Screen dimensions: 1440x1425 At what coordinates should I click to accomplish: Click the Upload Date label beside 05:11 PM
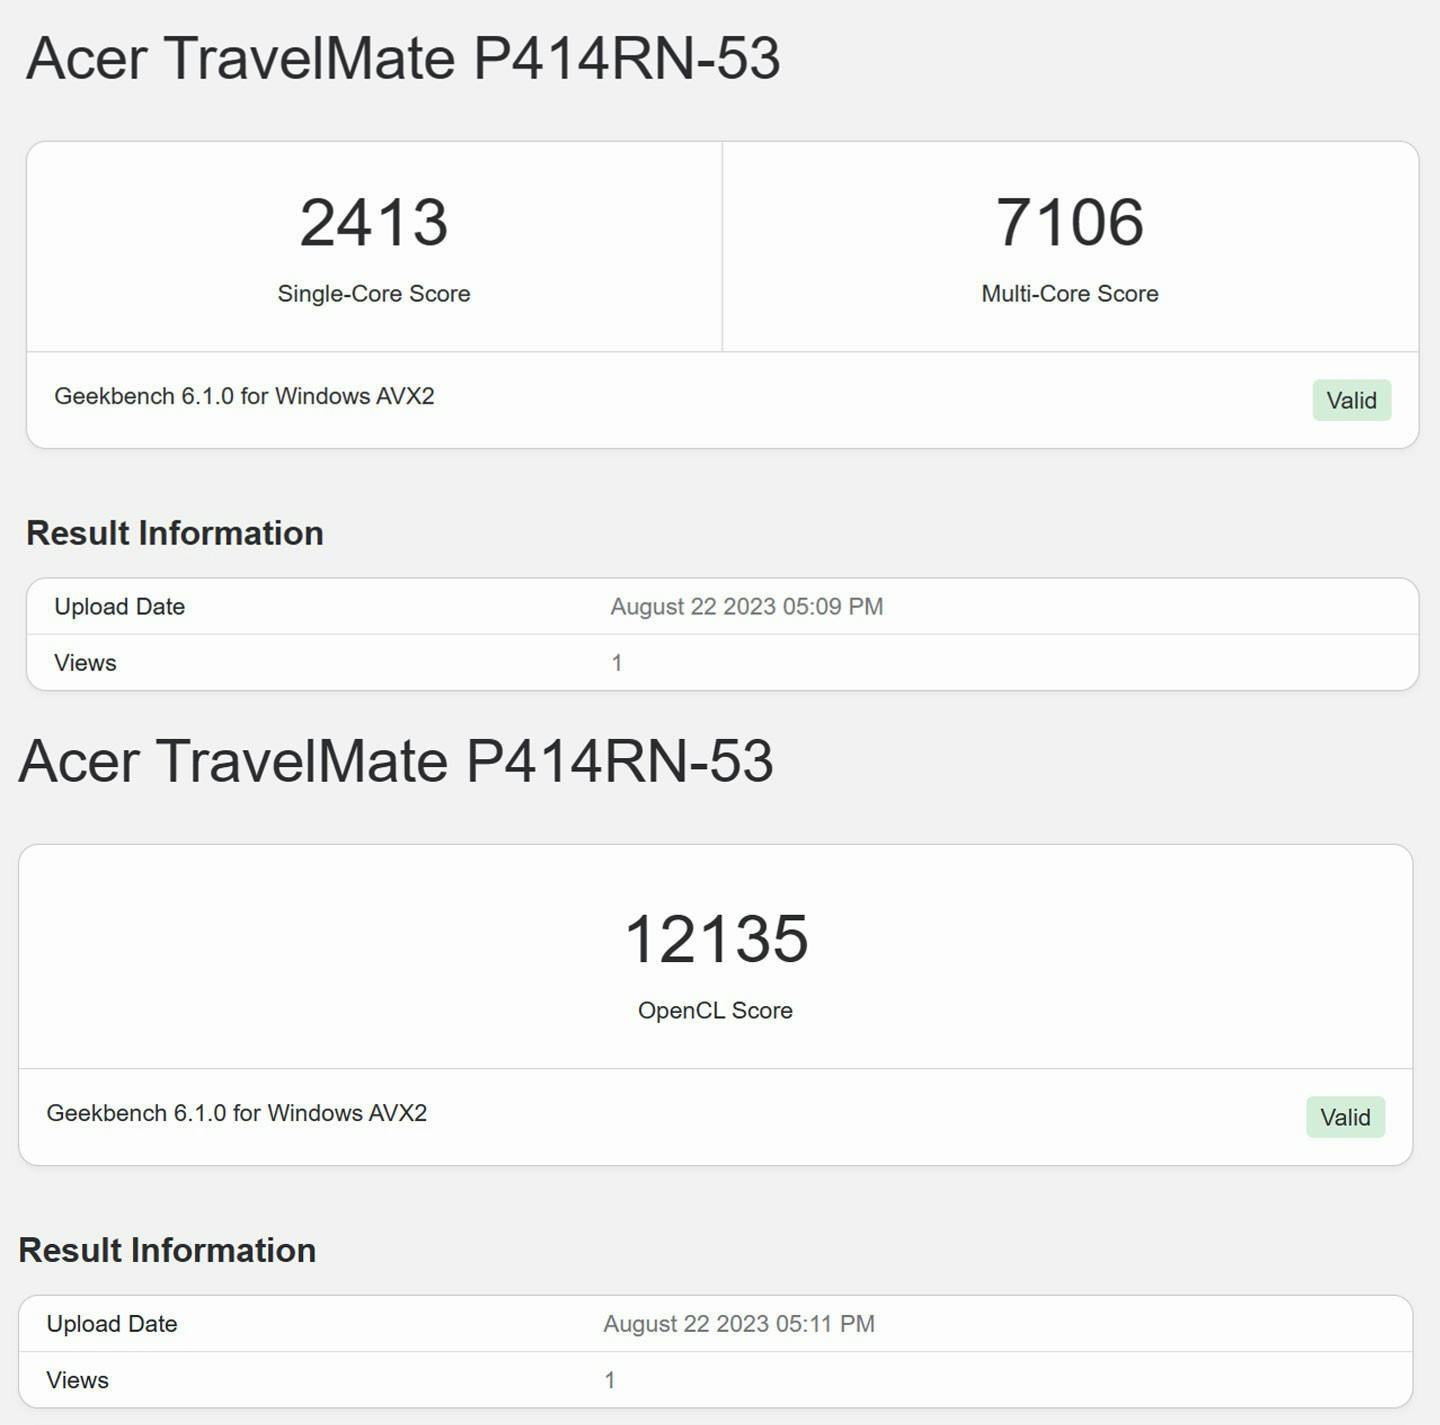click(x=112, y=1324)
